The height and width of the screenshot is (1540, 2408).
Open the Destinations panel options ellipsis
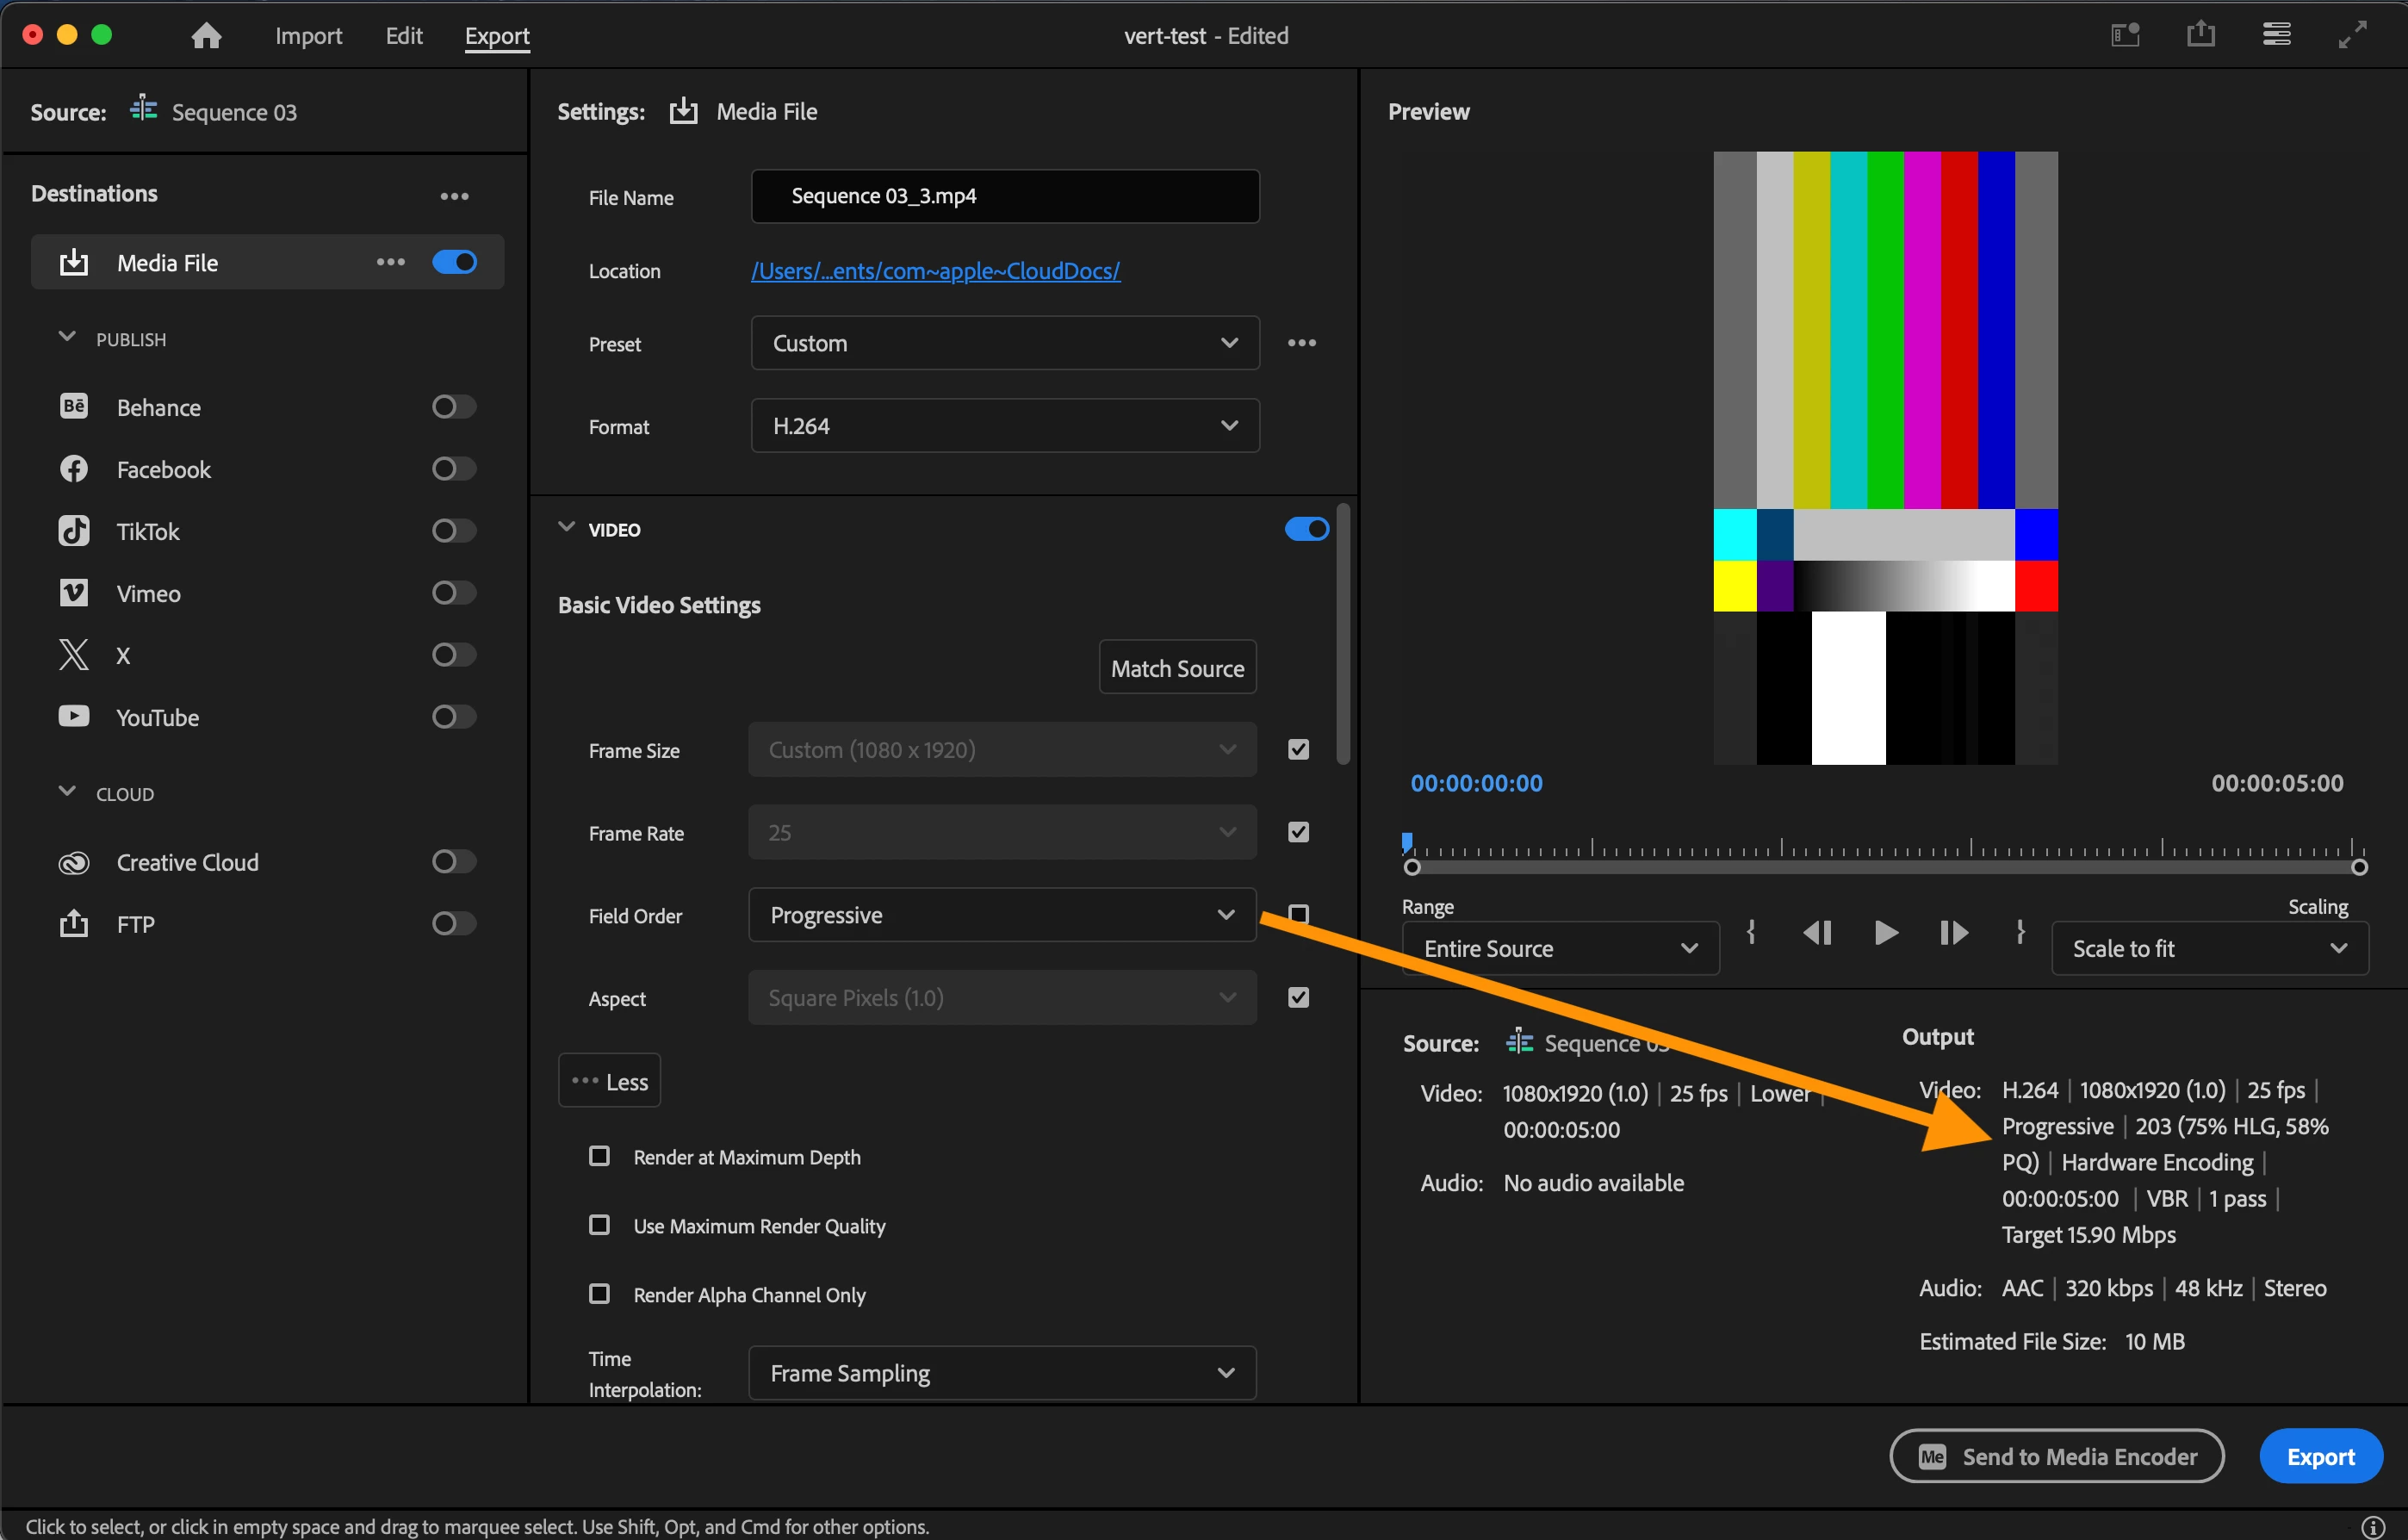[x=454, y=196]
